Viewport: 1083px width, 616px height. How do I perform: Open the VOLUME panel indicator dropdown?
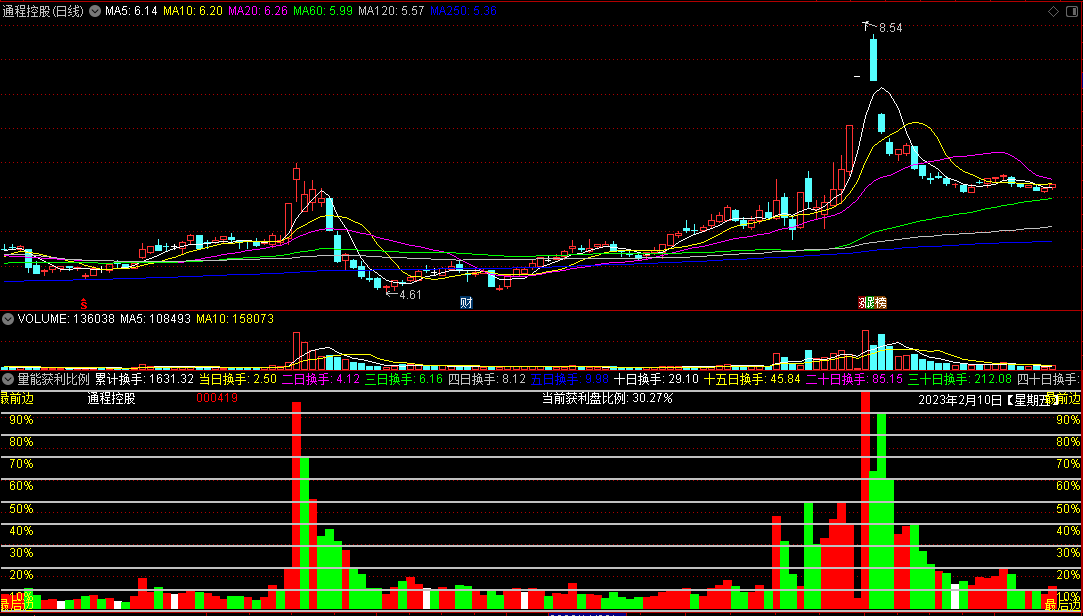click(8, 319)
